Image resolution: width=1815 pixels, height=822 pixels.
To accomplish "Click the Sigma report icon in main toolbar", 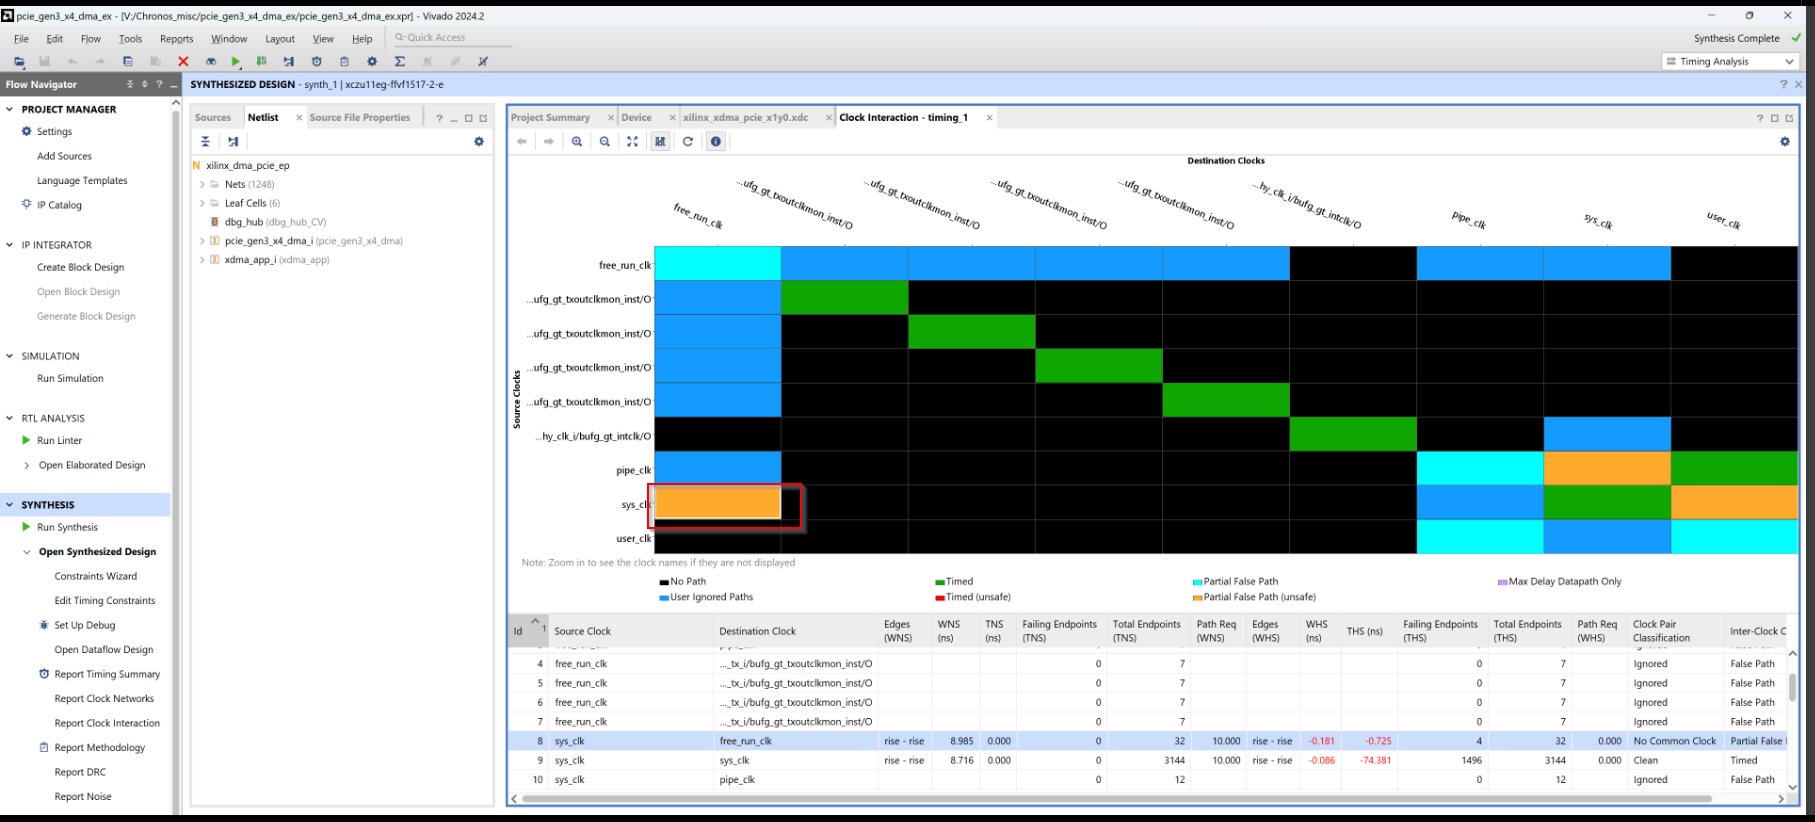I will pos(400,62).
